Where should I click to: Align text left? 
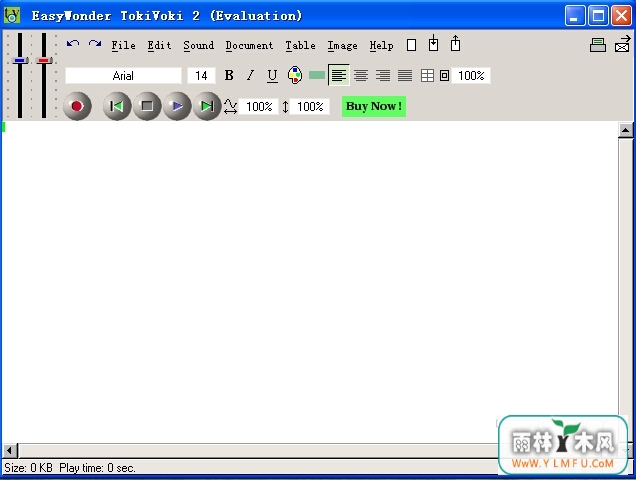[339, 75]
